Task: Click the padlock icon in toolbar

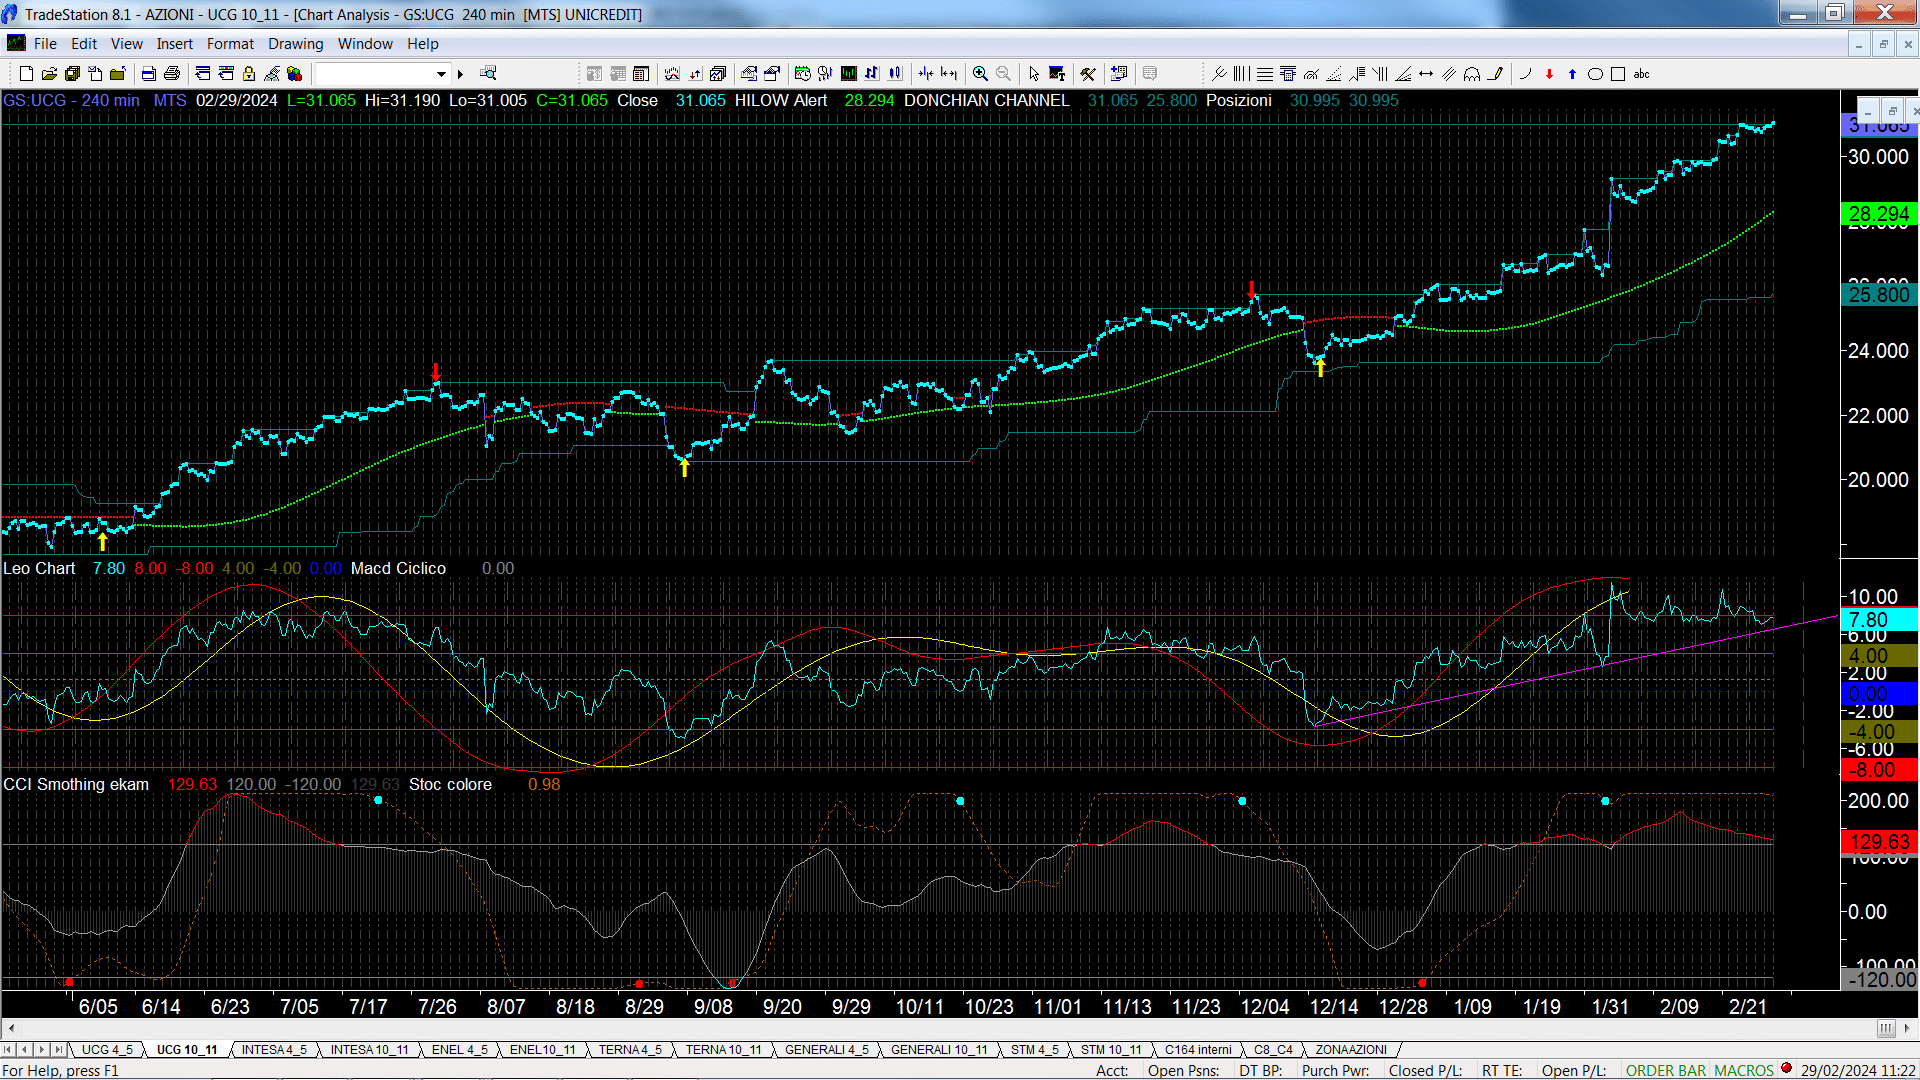Action: (x=249, y=74)
